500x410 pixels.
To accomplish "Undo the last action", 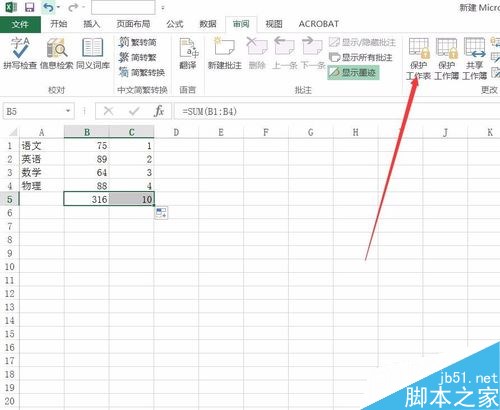I will coord(48,7).
